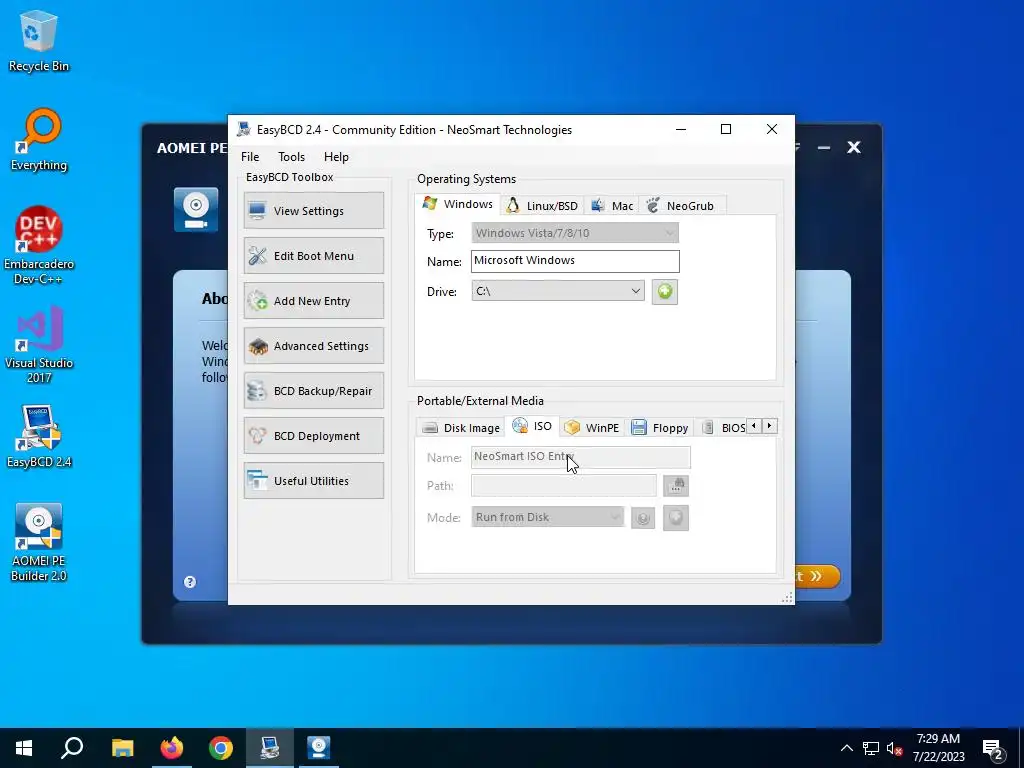
Task: Click the muted volume tray icon
Action: [894, 748]
